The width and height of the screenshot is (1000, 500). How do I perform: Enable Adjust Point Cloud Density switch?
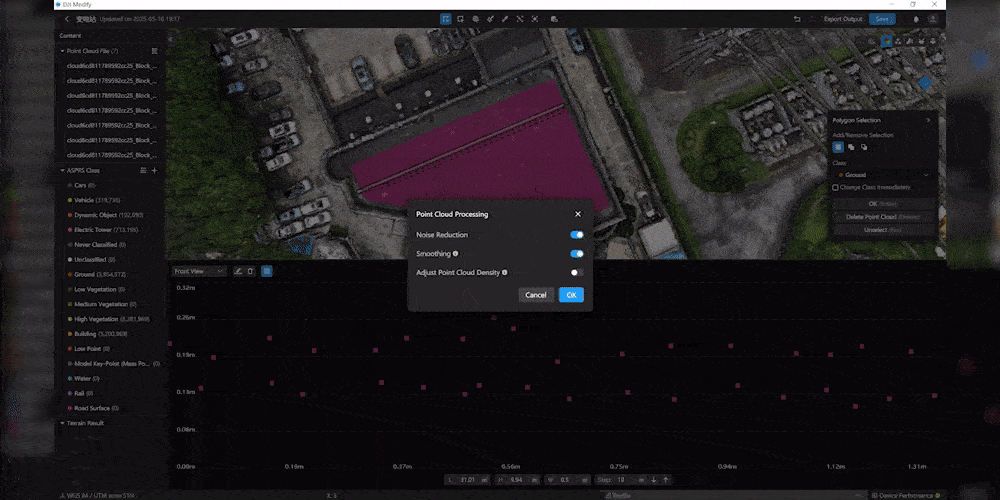pos(577,272)
